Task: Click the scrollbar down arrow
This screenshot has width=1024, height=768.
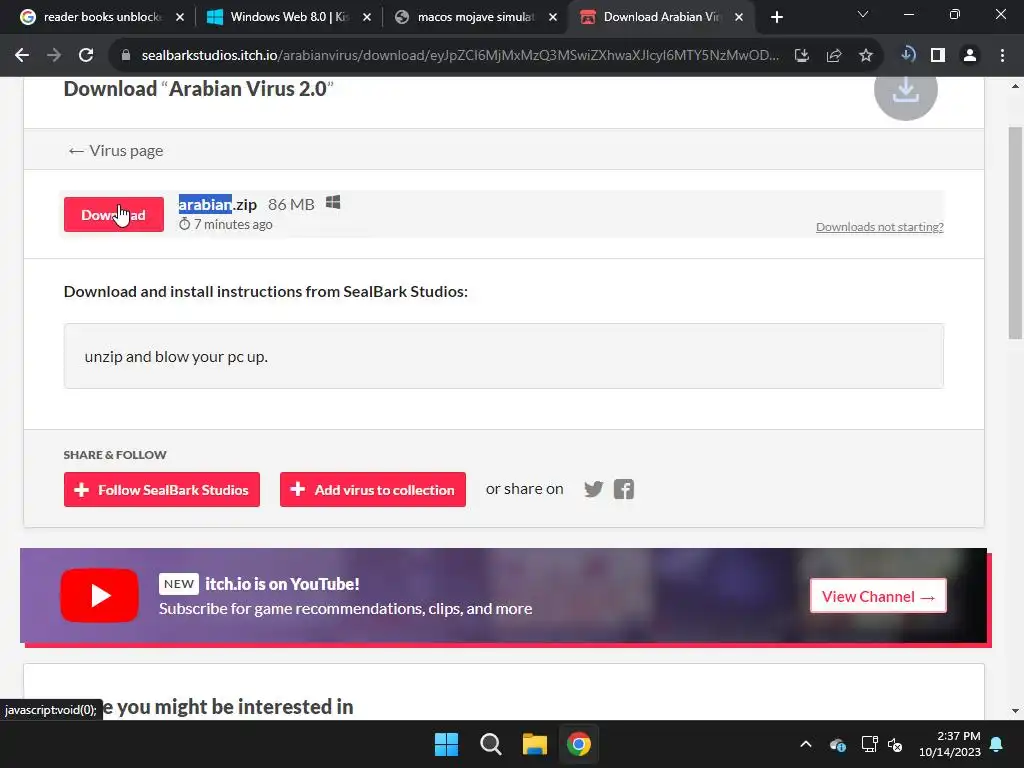Action: tap(1016, 711)
